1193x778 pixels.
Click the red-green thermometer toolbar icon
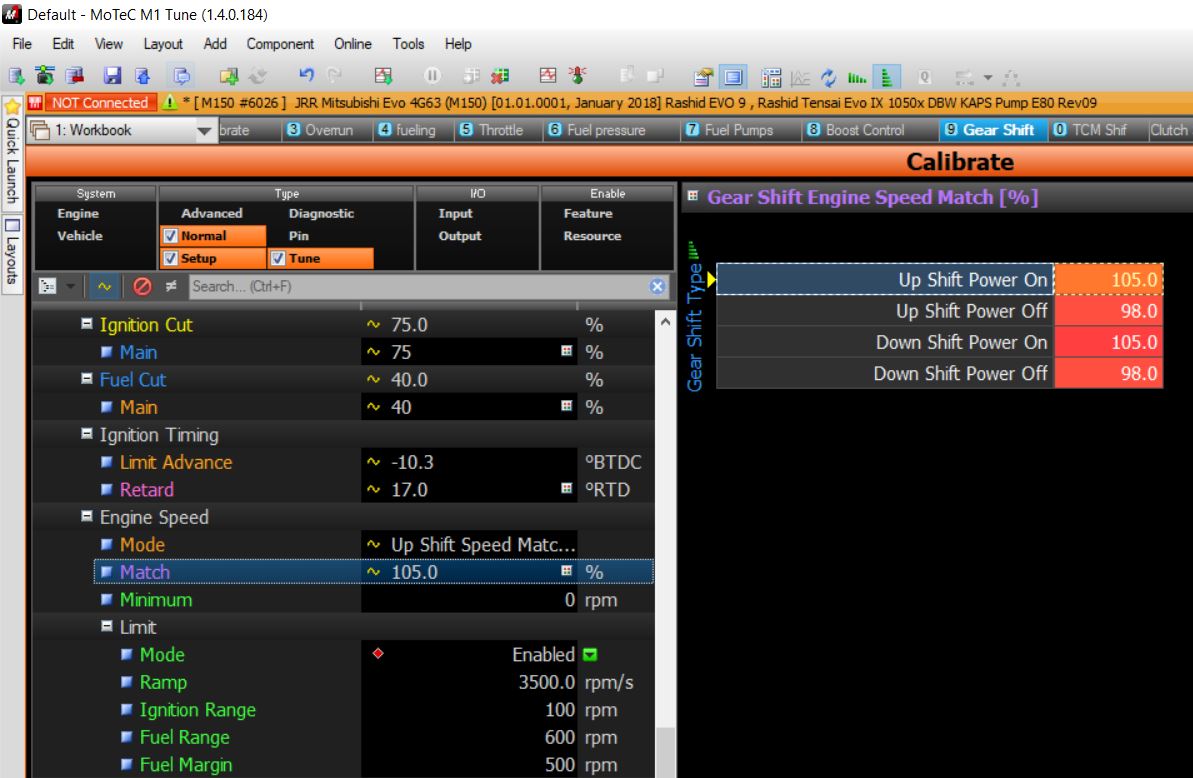[x=578, y=75]
